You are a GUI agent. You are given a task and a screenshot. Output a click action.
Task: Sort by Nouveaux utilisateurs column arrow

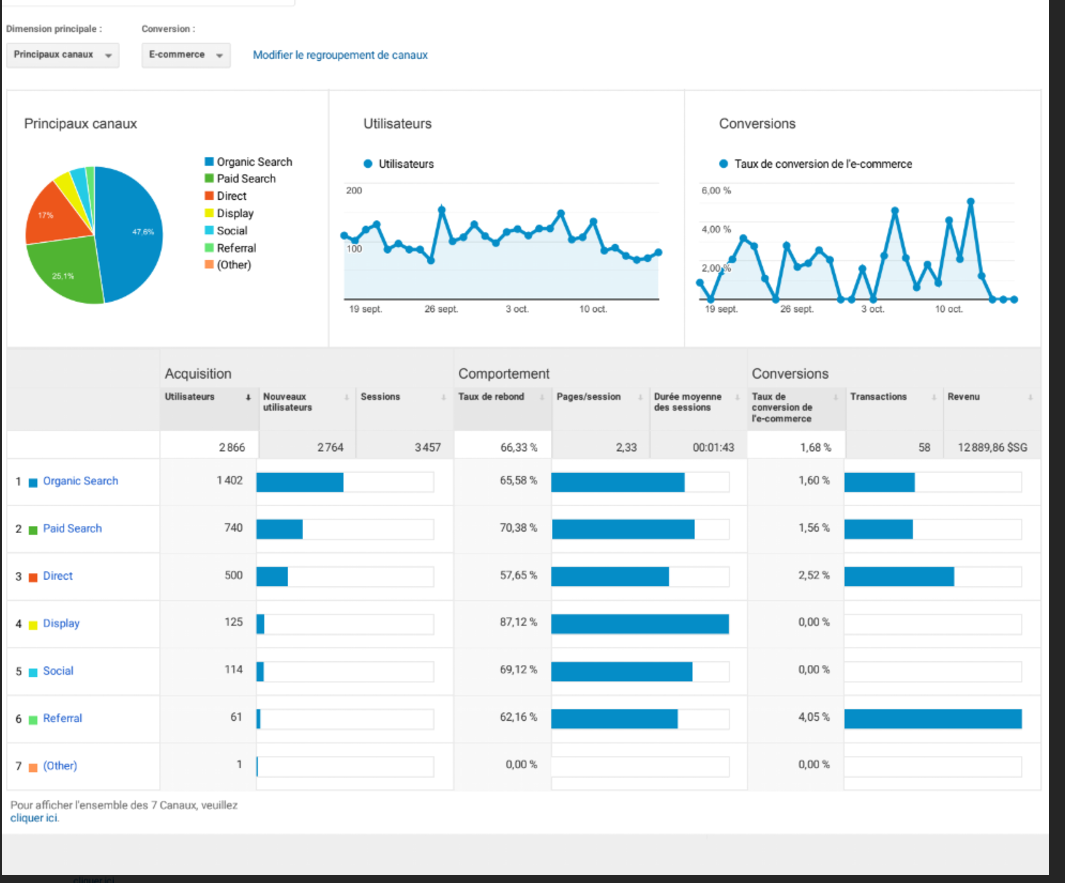click(x=346, y=397)
